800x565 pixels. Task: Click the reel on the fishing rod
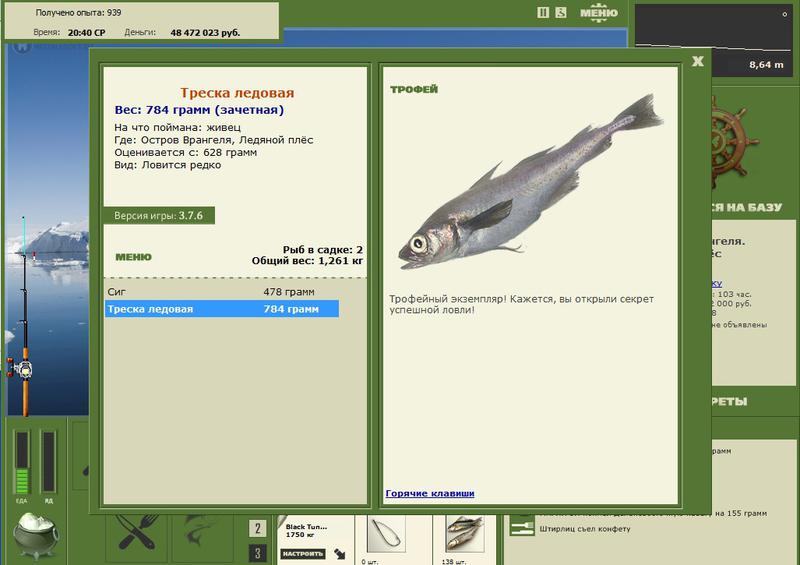pyautogui.click(x=19, y=369)
